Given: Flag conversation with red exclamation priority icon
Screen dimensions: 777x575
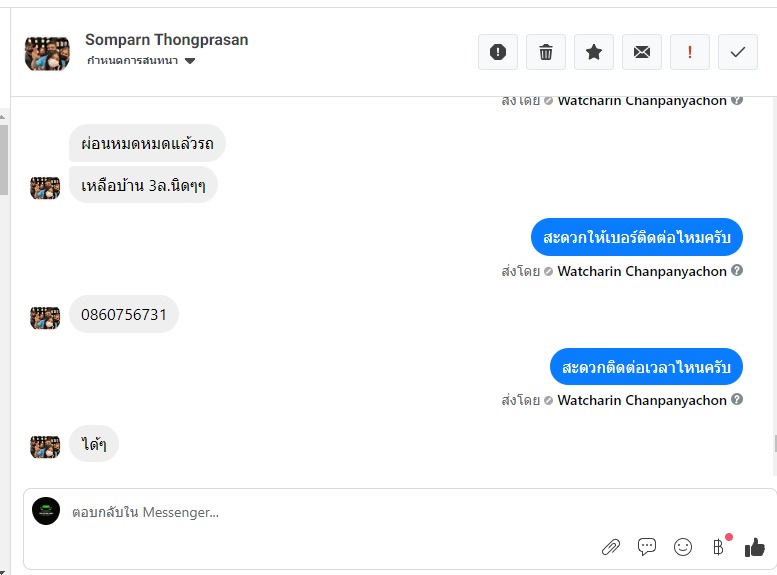Looking at the screenshot, I should (x=690, y=52).
